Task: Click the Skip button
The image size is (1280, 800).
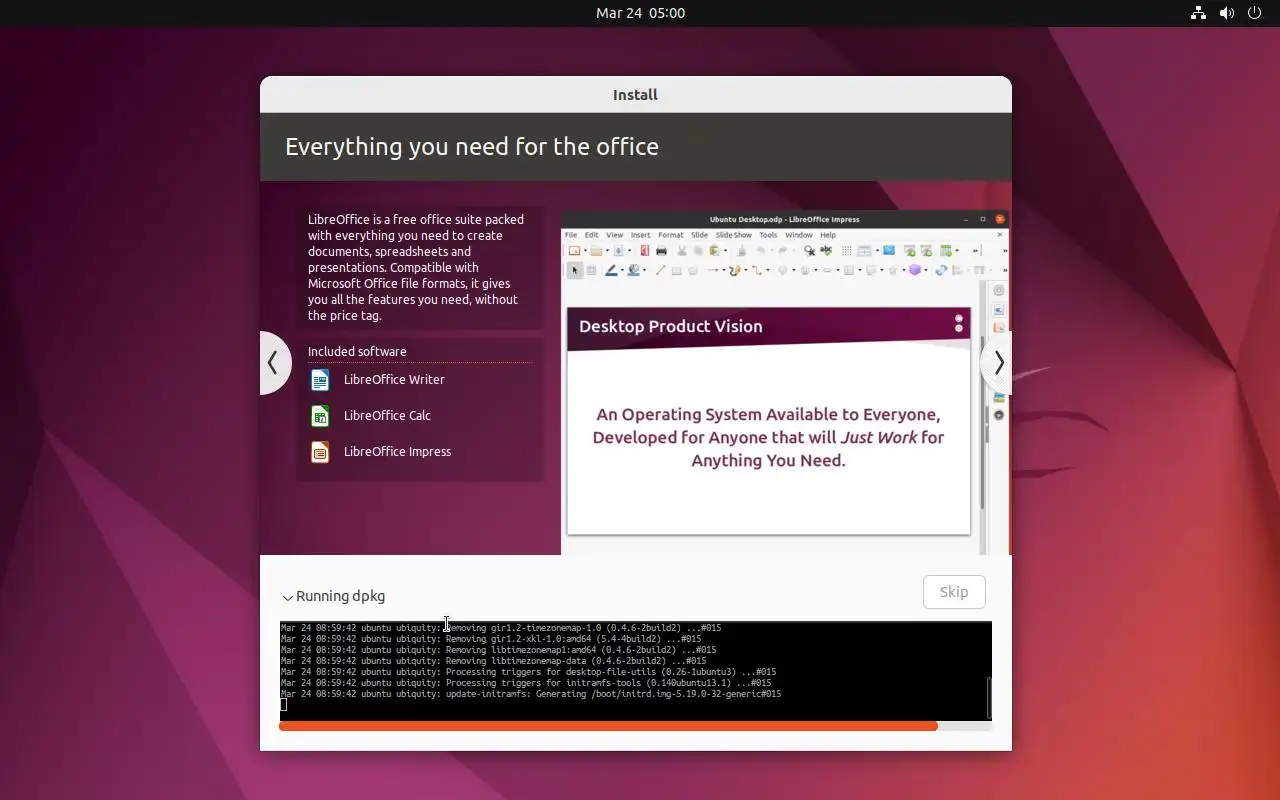Action: pyautogui.click(x=954, y=592)
